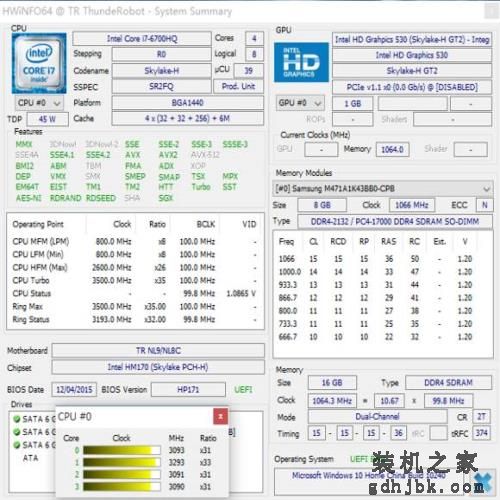Click the ECC N field
500x500 pixels.
[485, 205]
